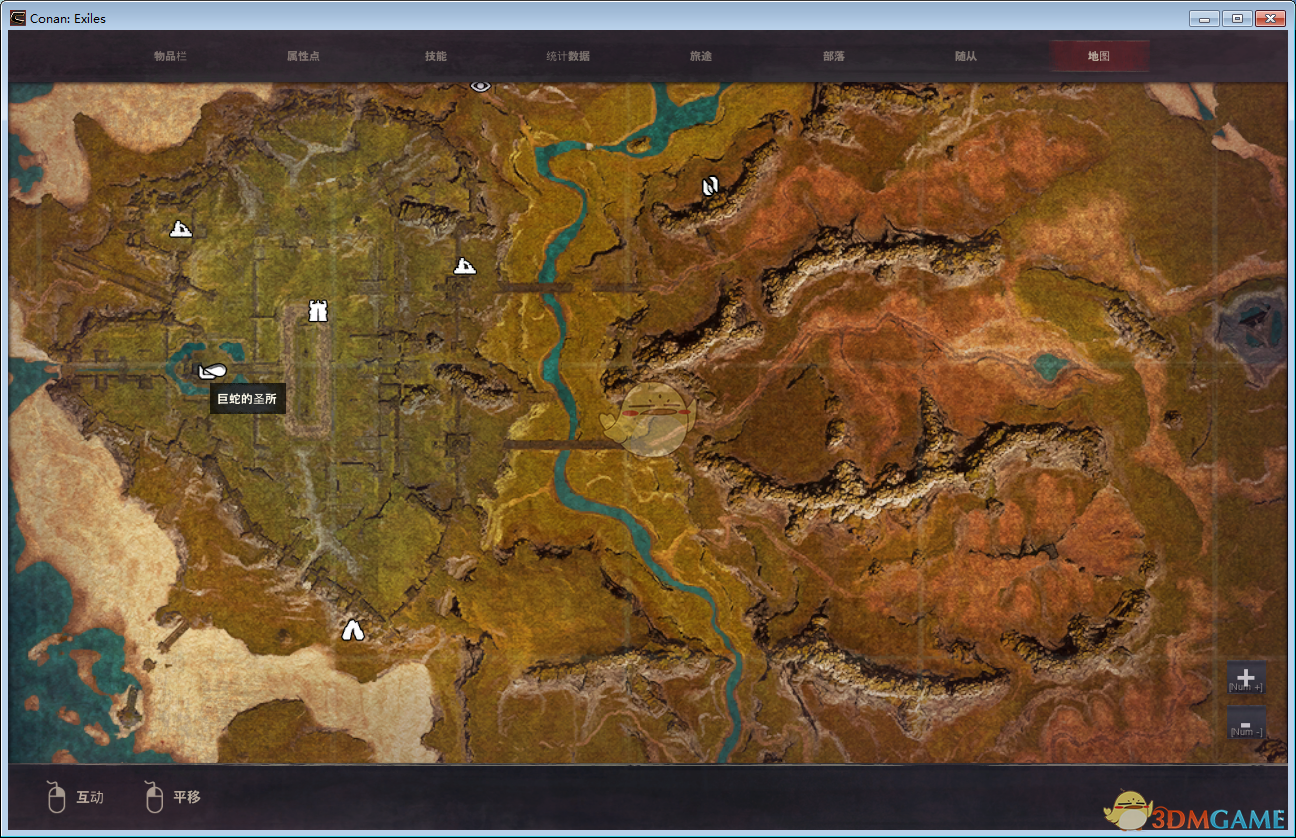Select the camp marker northwest of the tower
1296x838 pixels.
[x=180, y=229]
